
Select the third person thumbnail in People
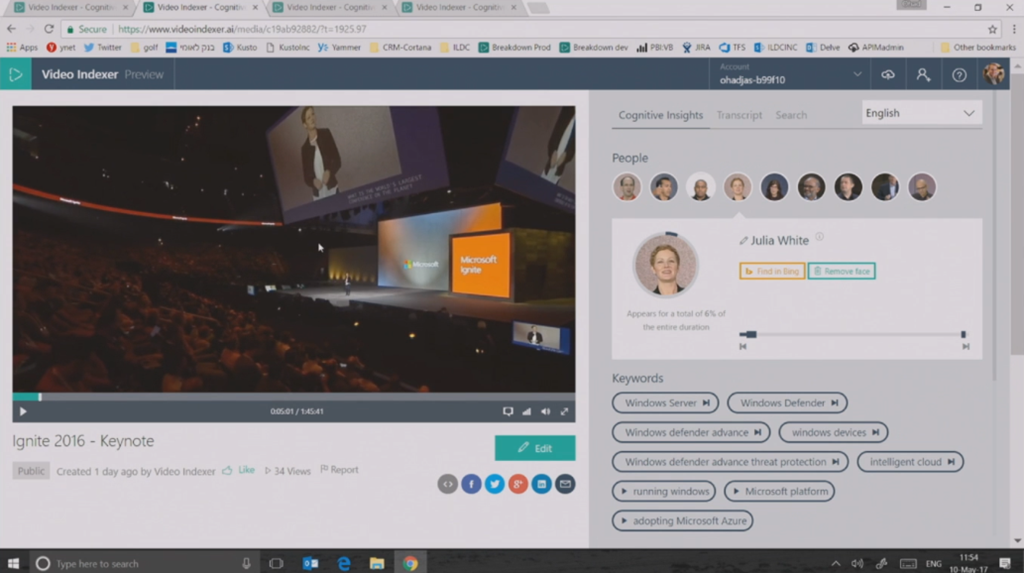pyautogui.click(x=701, y=188)
